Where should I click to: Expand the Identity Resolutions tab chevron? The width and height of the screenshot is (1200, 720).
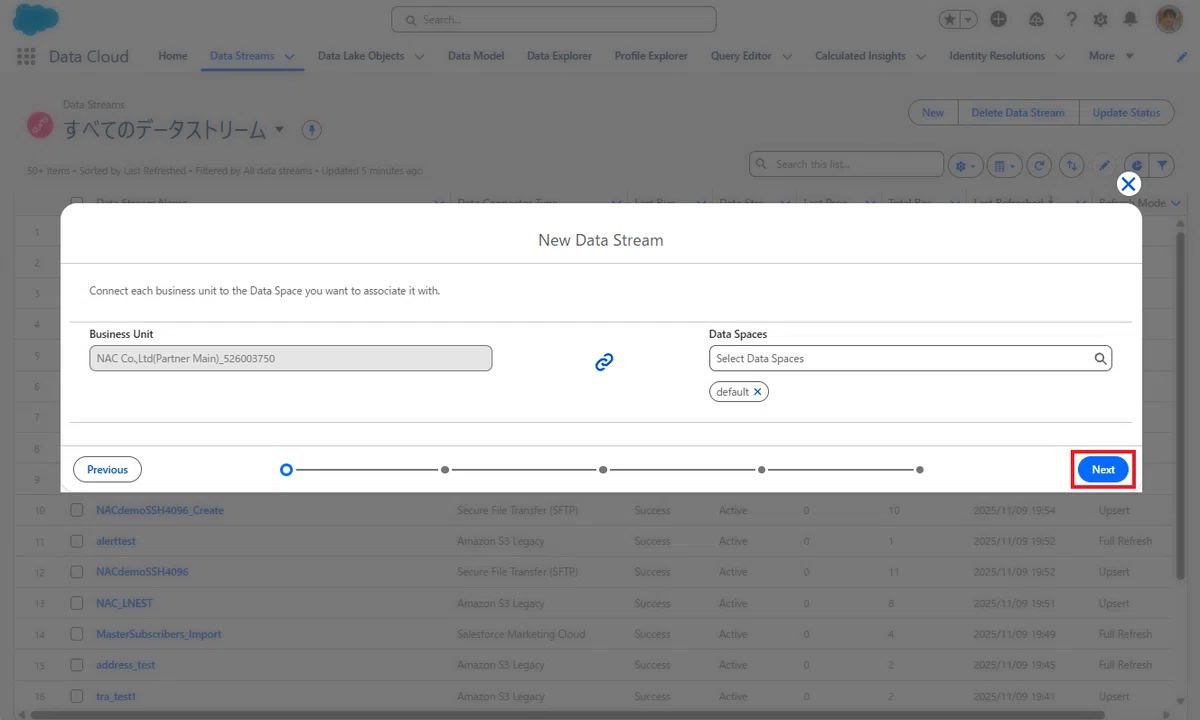tap(1060, 57)
